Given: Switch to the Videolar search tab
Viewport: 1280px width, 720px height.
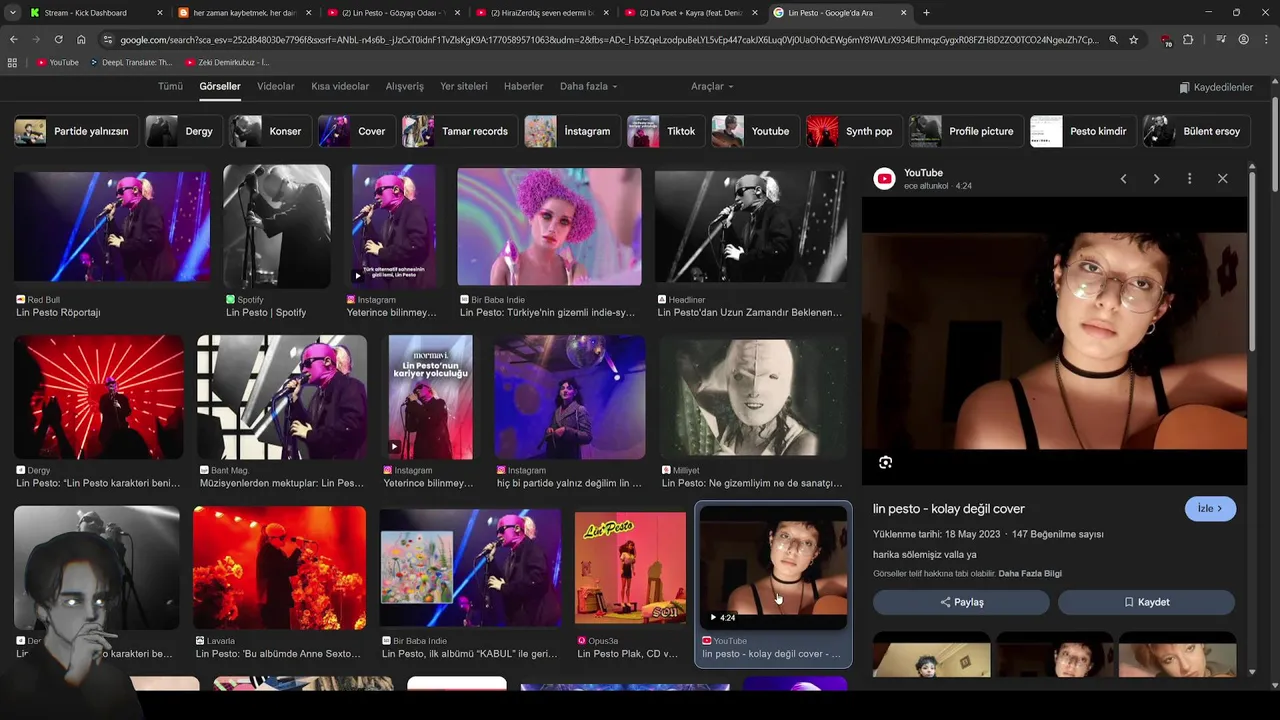Looking at the screenshot, I should coord(276,86).
